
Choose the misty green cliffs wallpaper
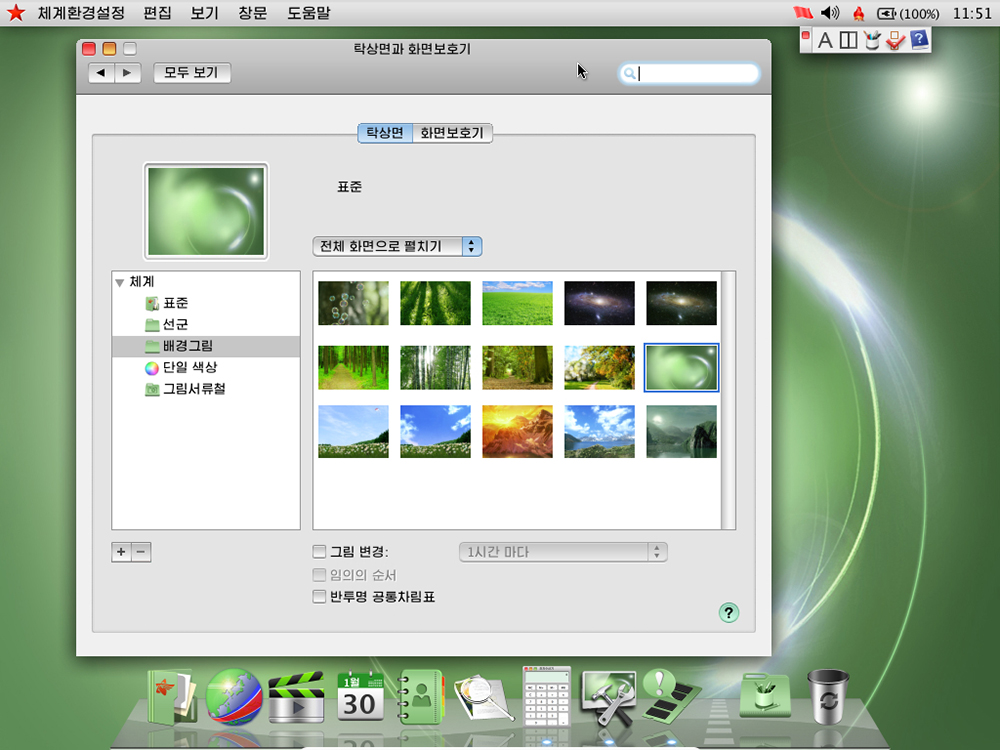click(681, 432)
